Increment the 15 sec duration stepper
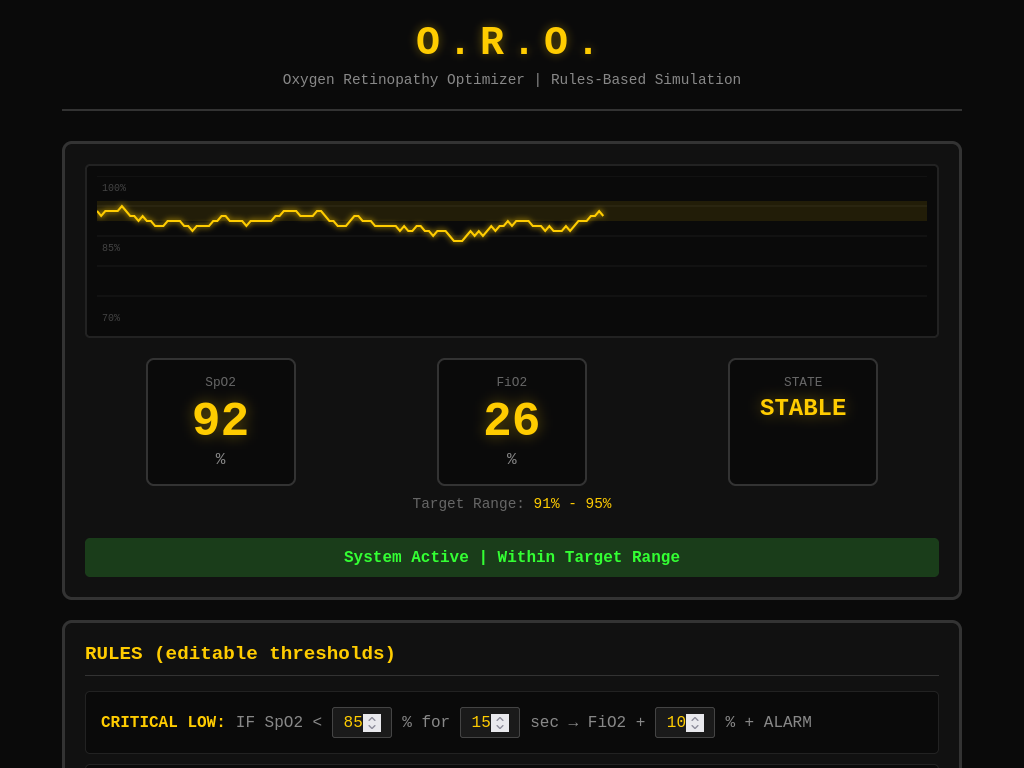1024x768 pixels. click(501, 717)
